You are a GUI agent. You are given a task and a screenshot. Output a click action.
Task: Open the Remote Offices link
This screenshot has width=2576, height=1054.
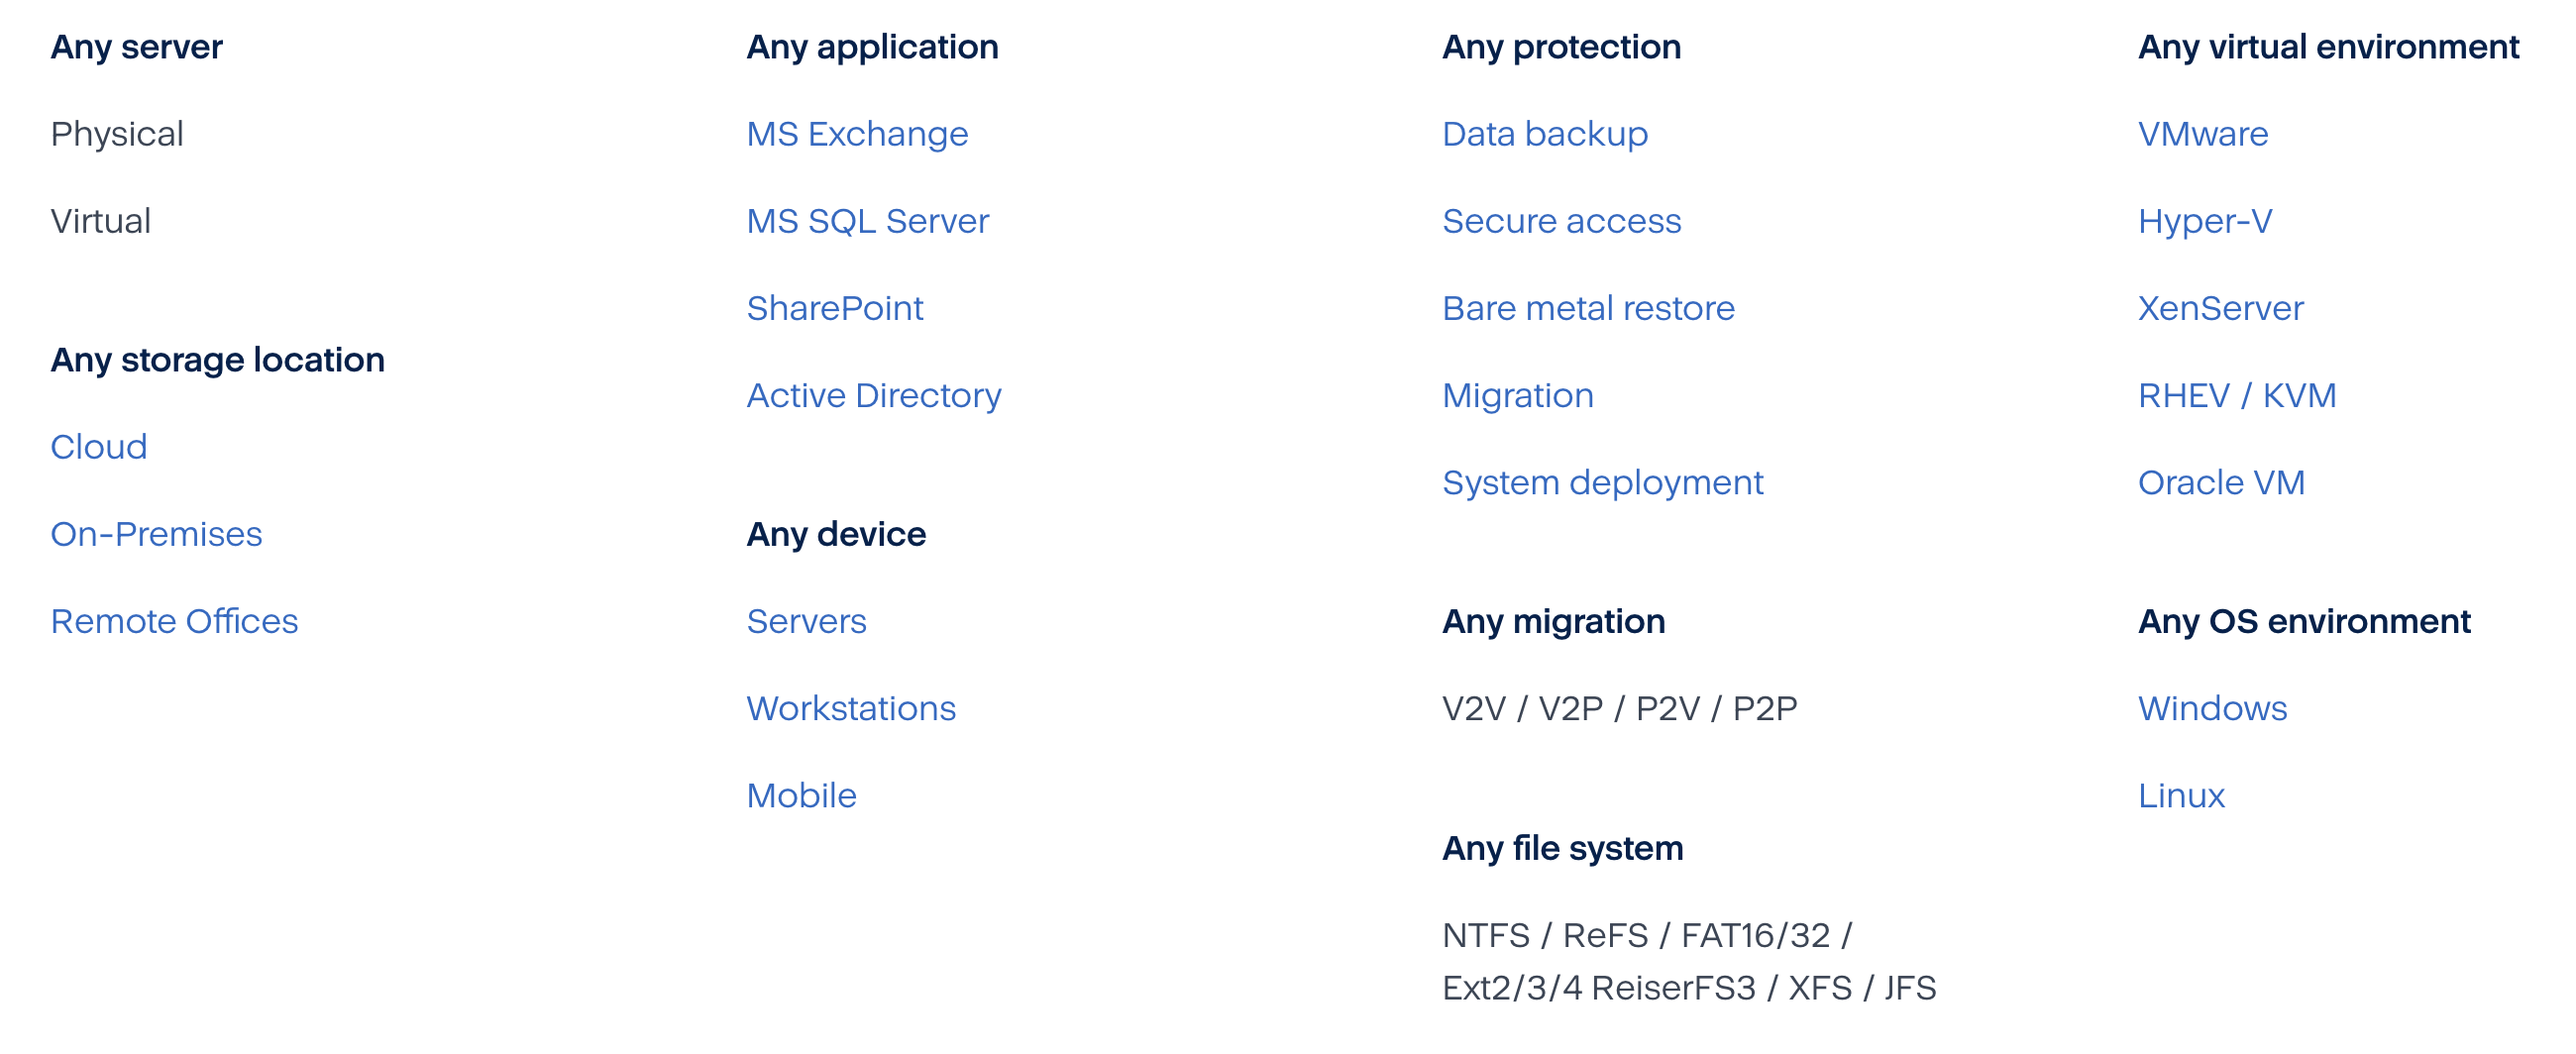tap(175, 621)
